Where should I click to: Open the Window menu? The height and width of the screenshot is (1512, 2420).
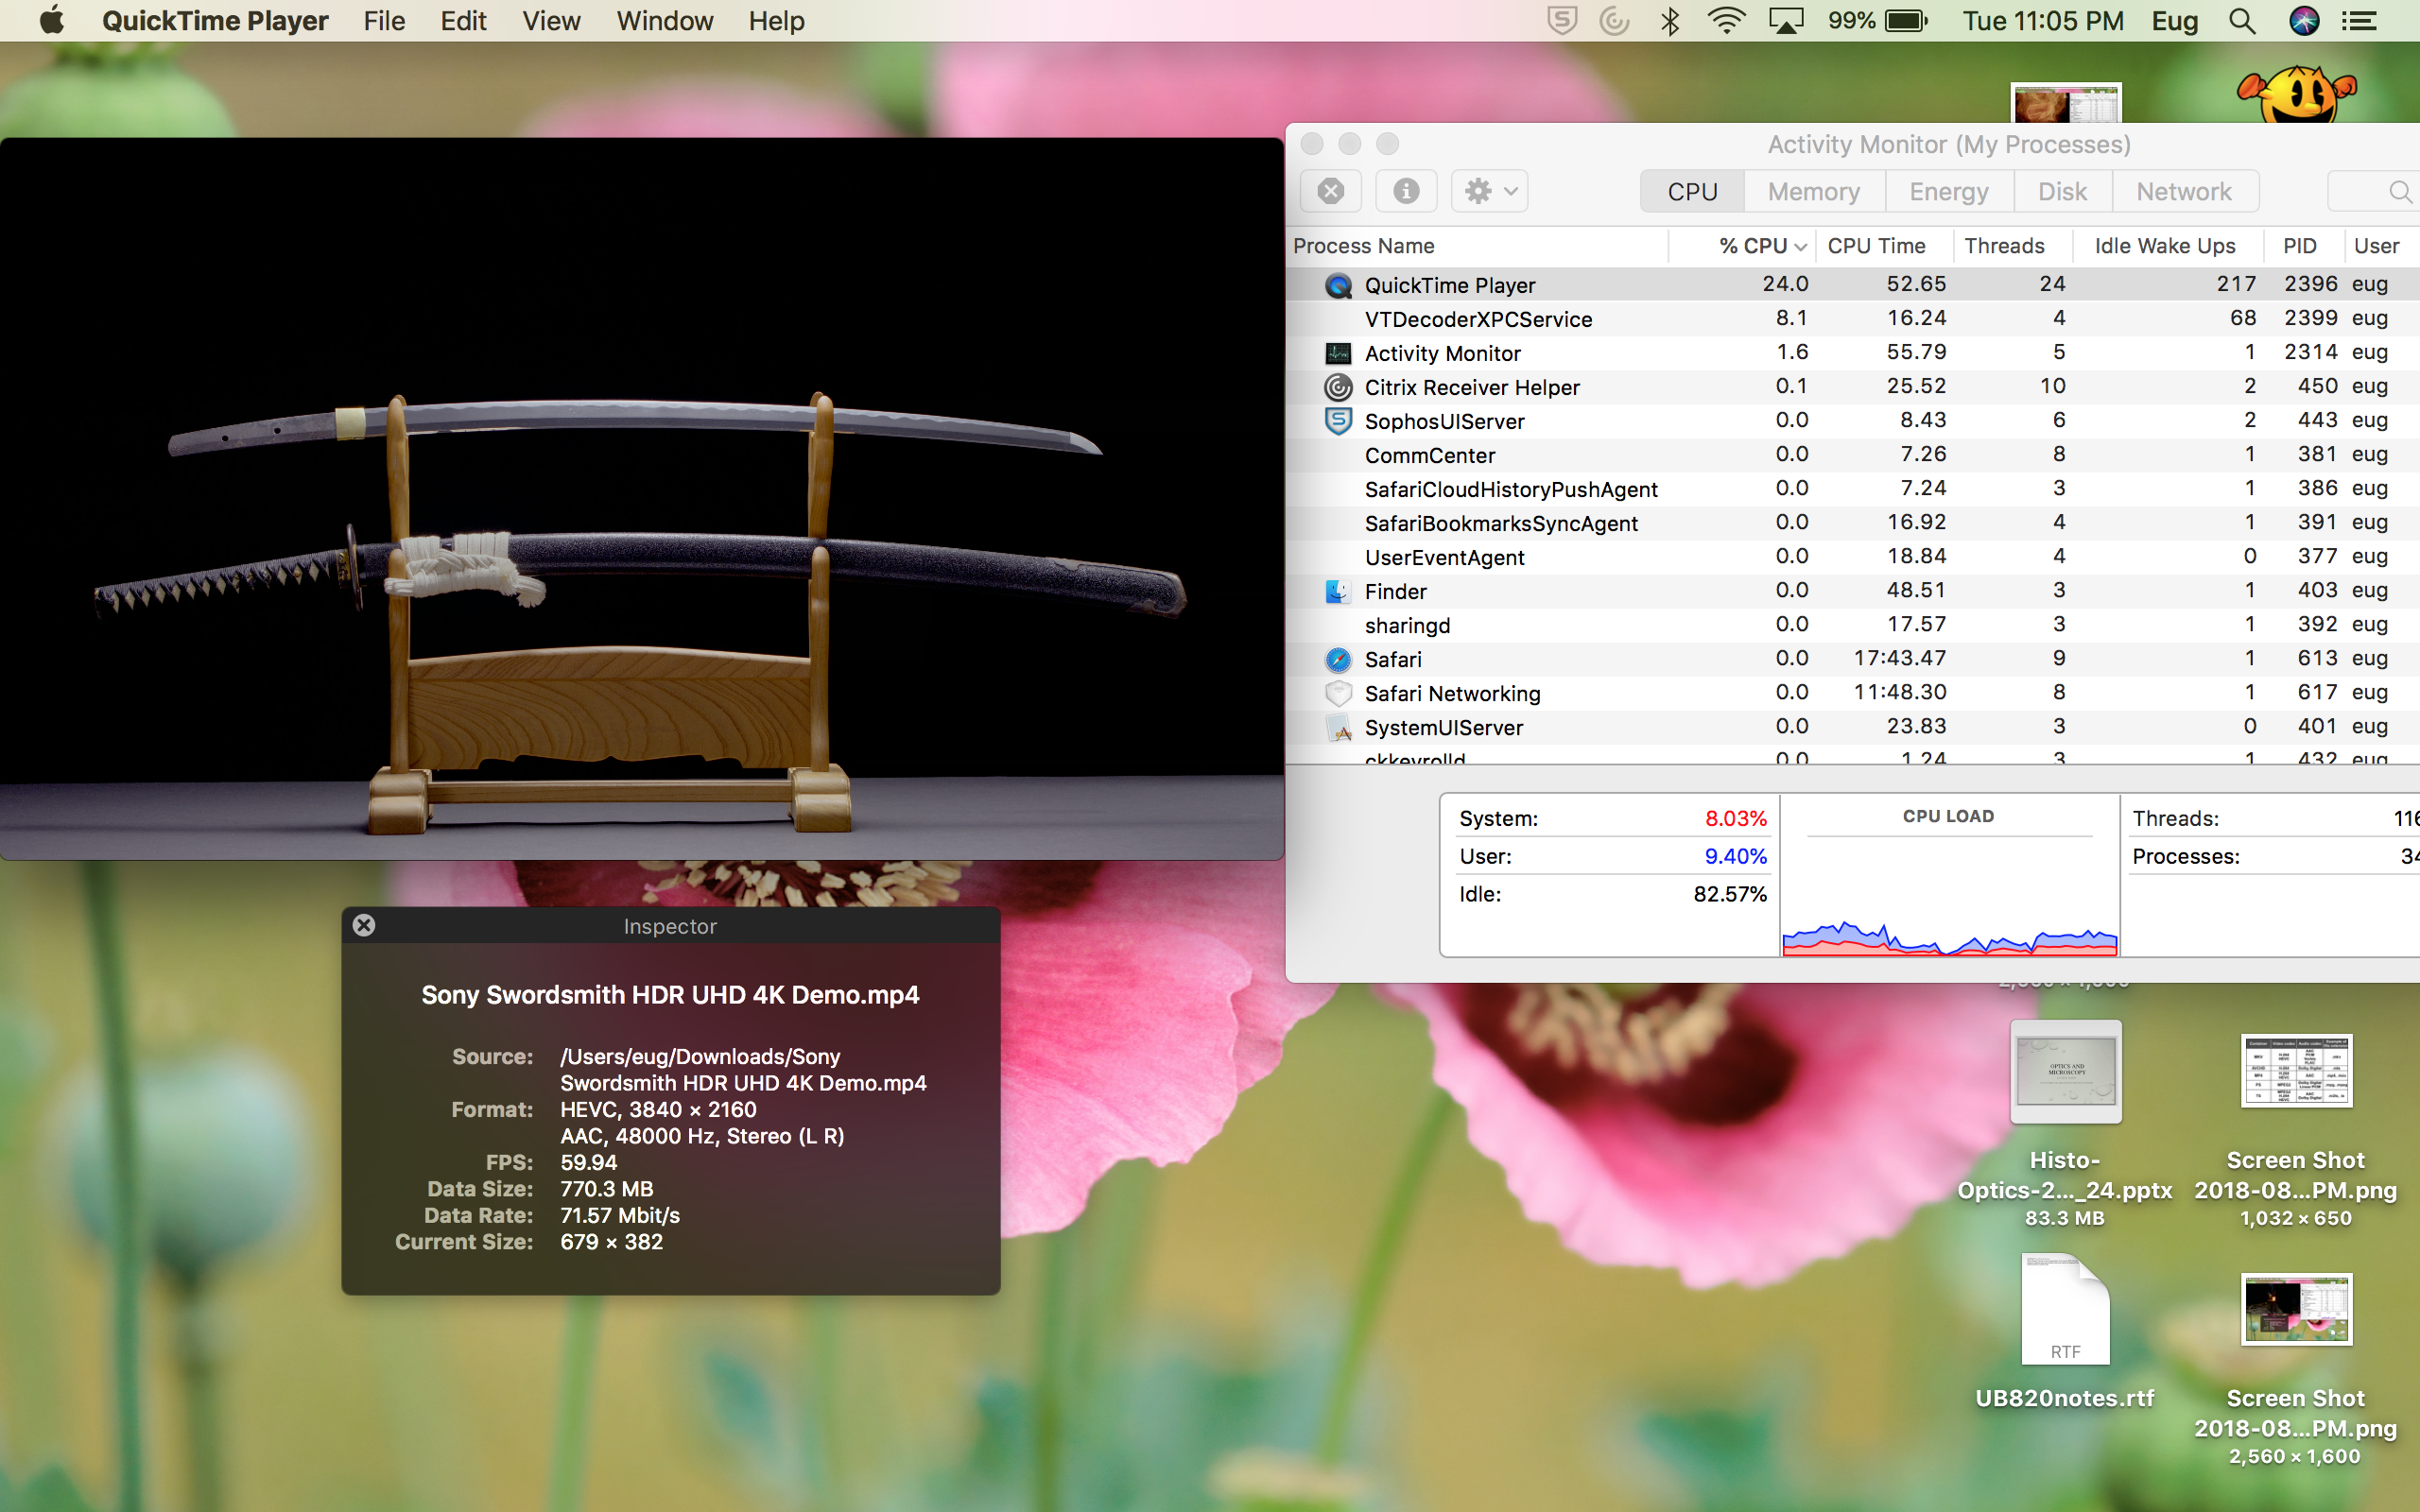[x=664, y=21]
